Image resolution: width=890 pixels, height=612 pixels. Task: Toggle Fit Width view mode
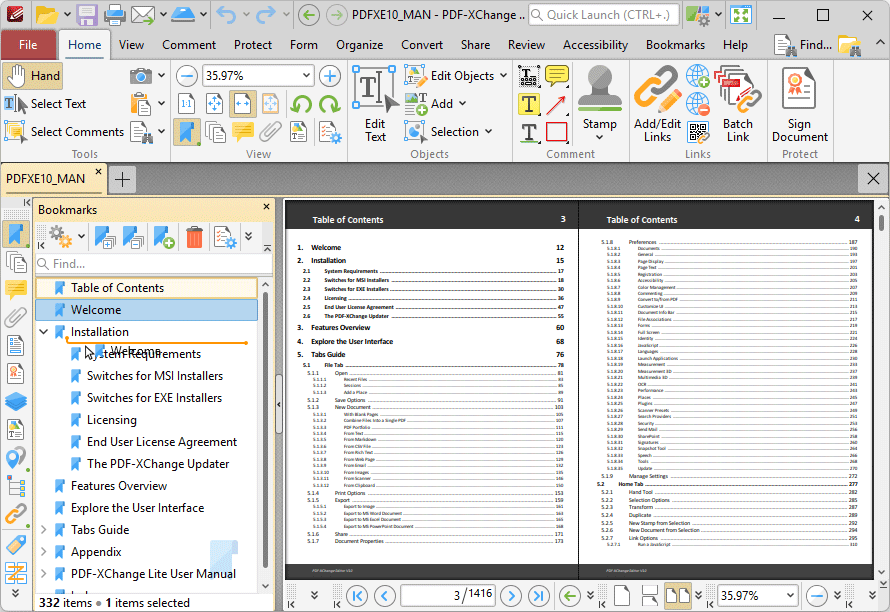(x=242, y=104)
